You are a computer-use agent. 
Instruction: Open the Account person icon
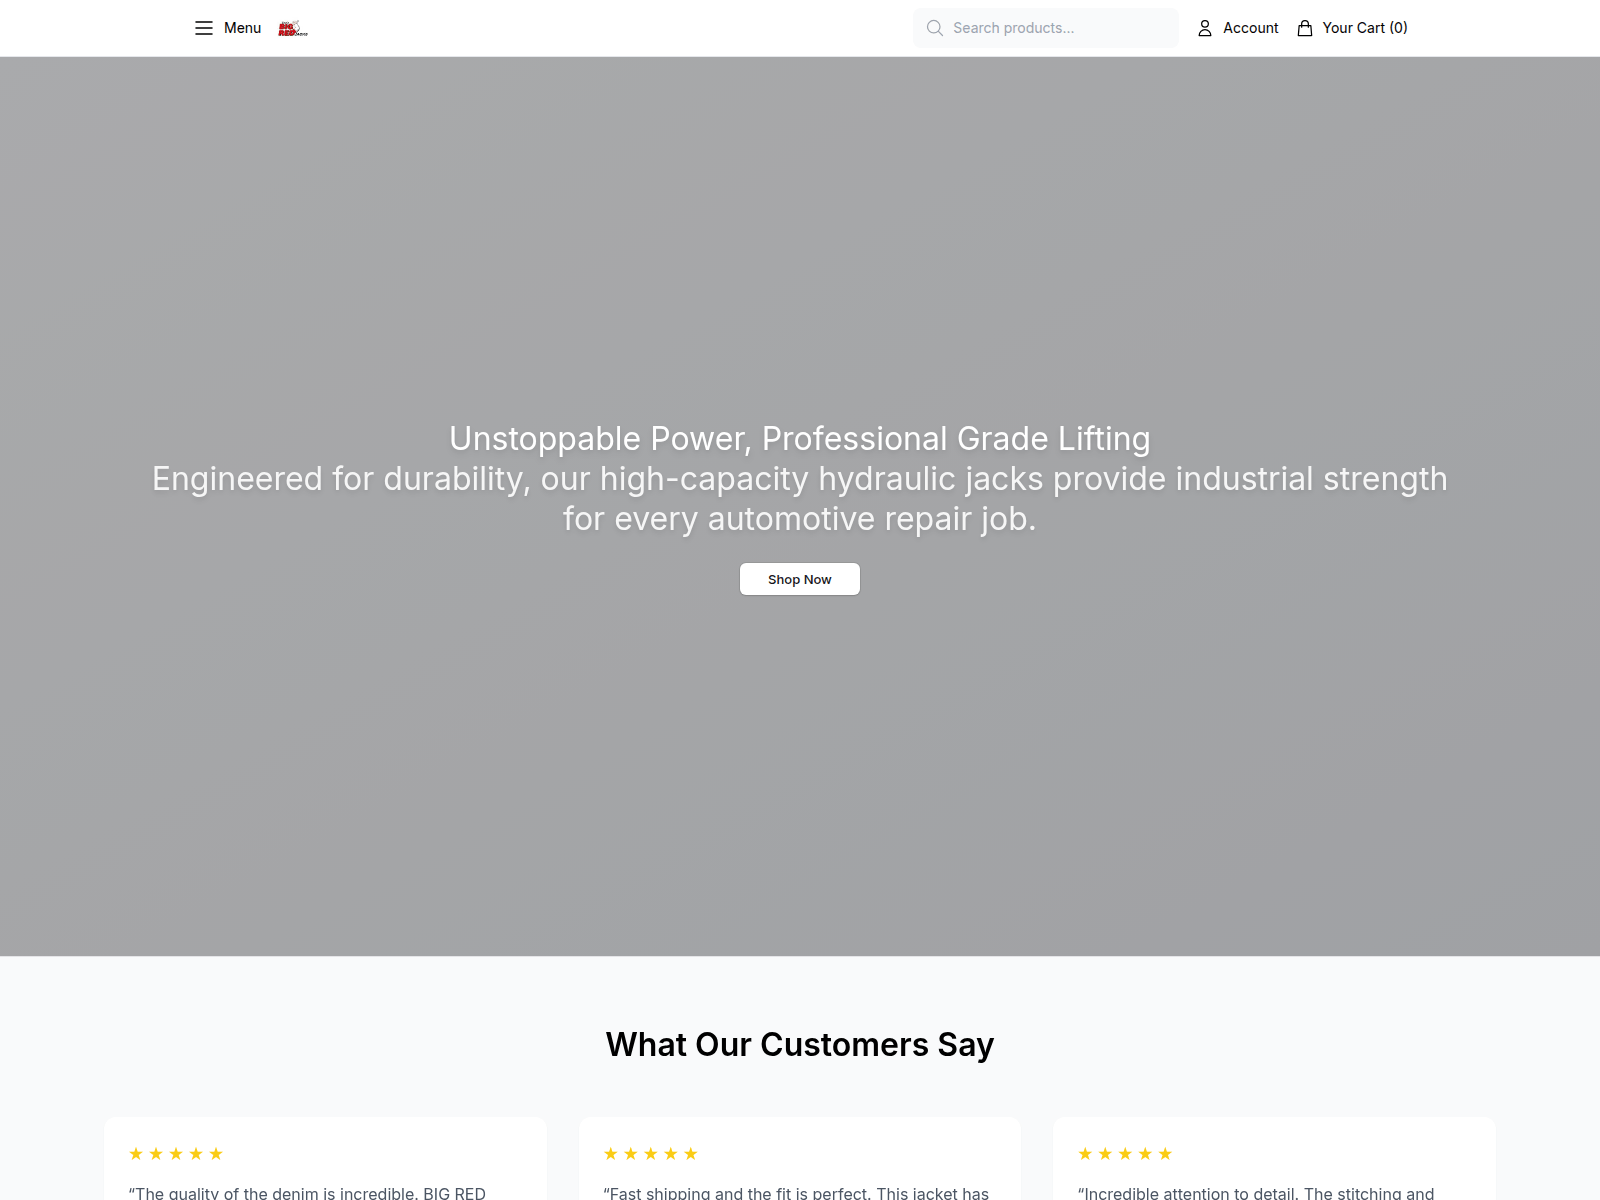pyautogui.click(x=1205, y=28)
